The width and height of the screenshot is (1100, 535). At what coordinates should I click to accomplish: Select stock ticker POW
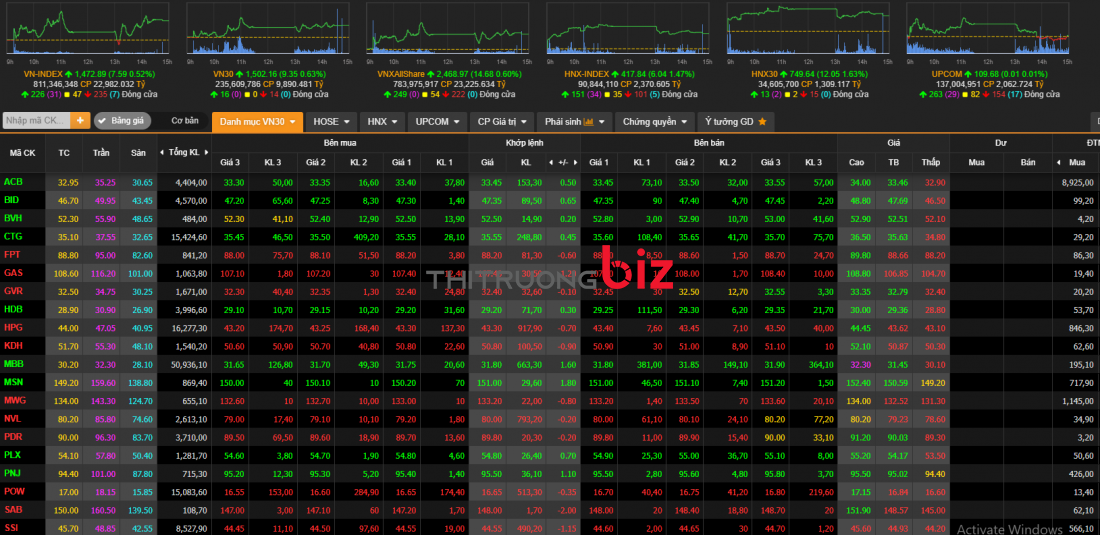pyautogui.click(x=13, y=492)
